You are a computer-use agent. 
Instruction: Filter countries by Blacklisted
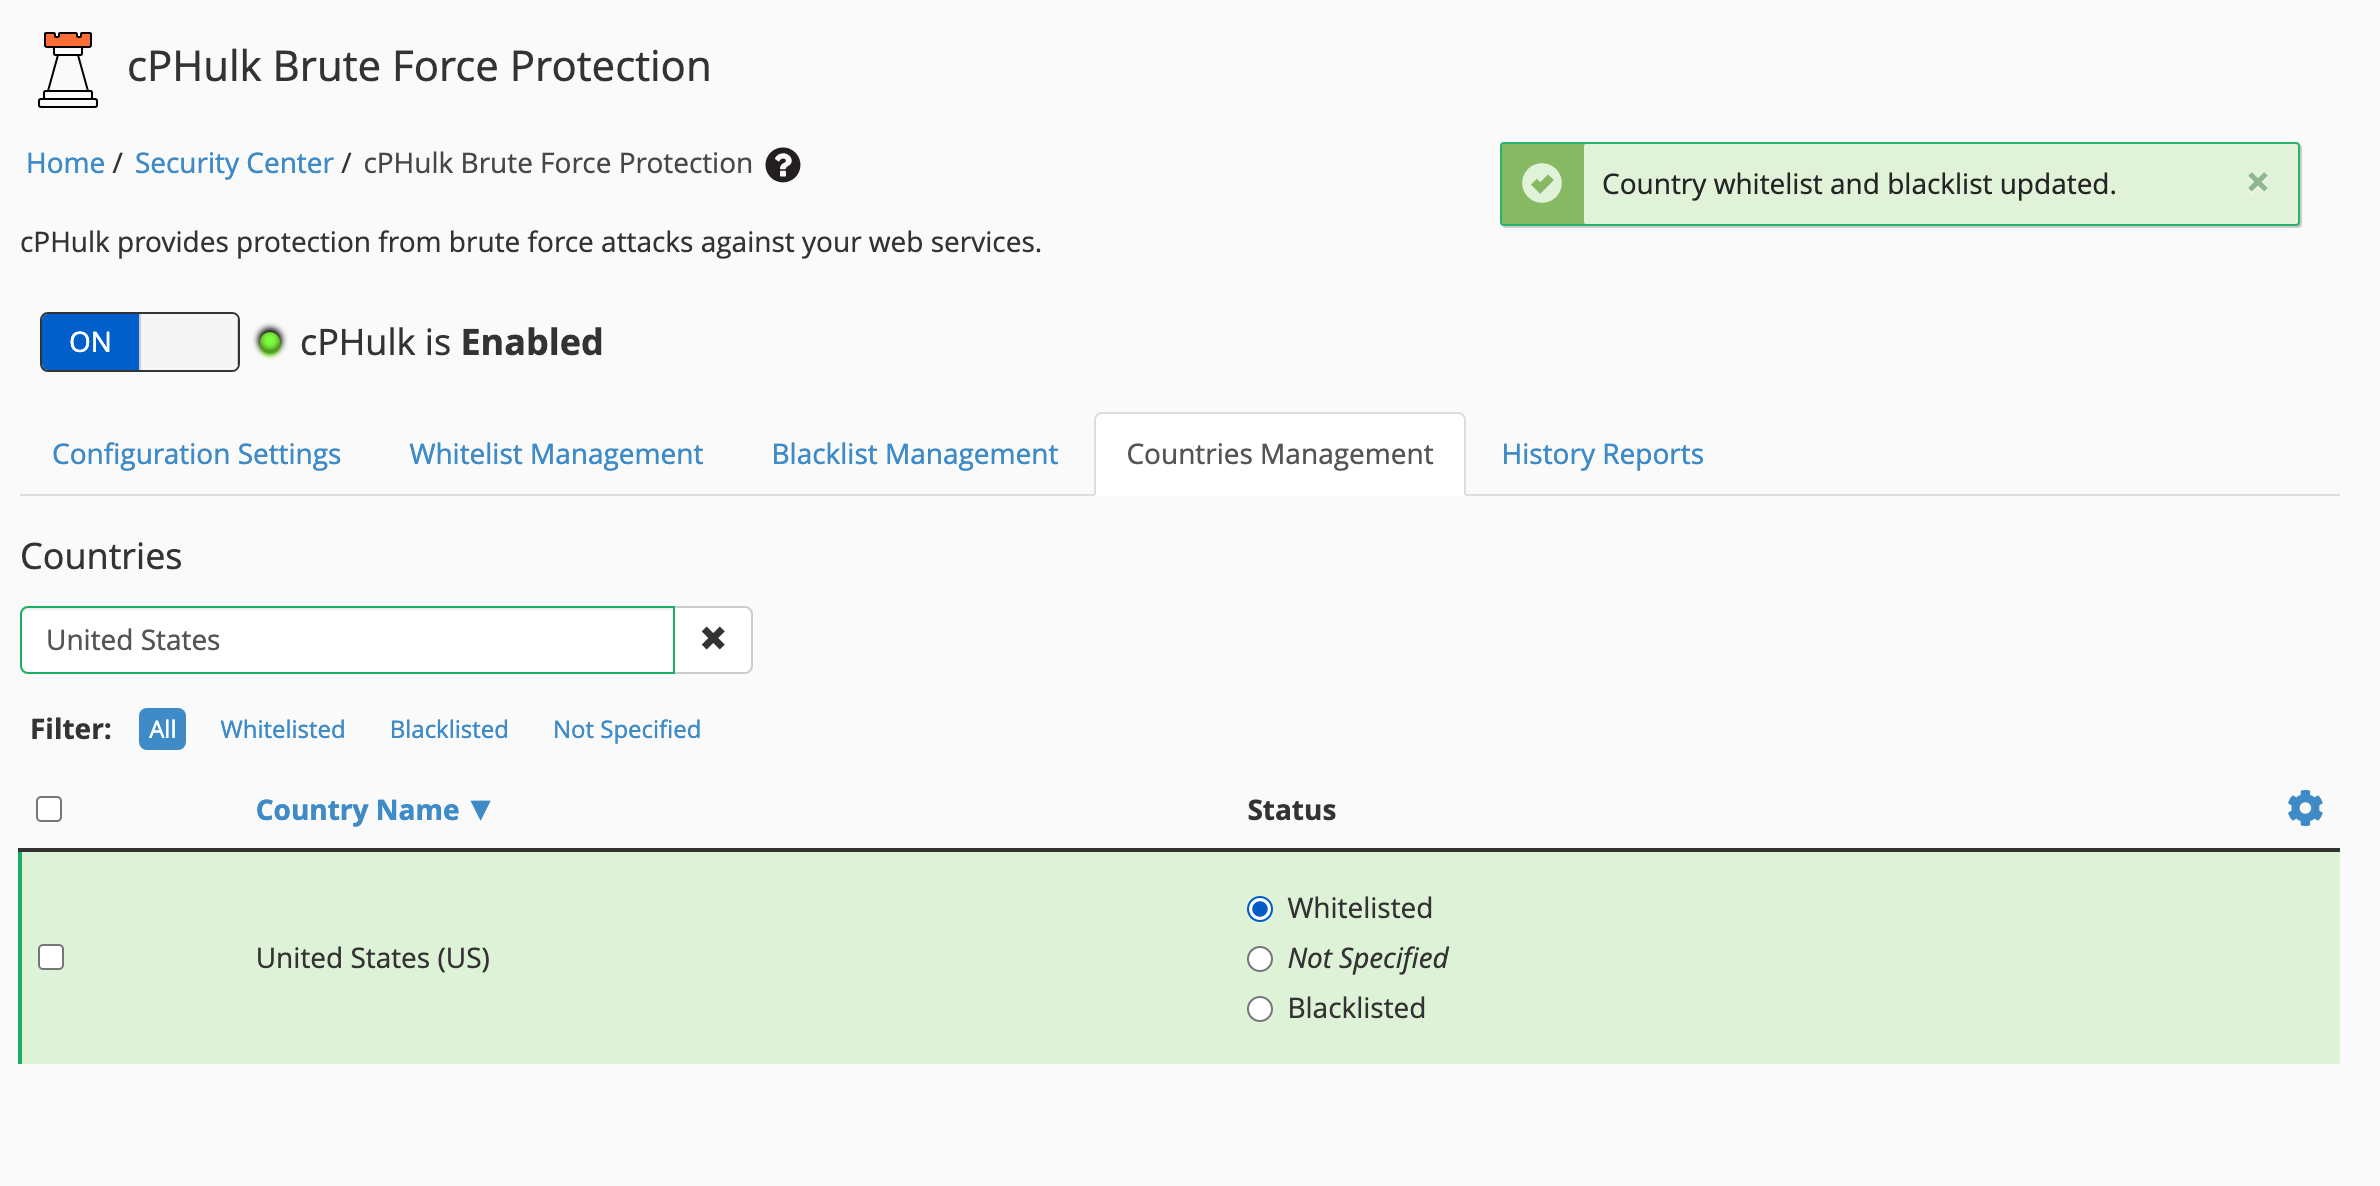click(x=449, y=729)
